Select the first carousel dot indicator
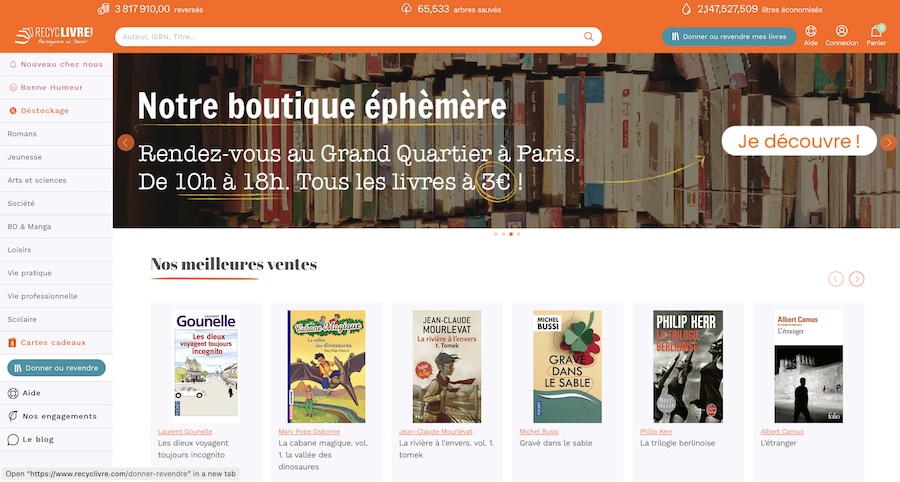 click(x=496, y=234)
